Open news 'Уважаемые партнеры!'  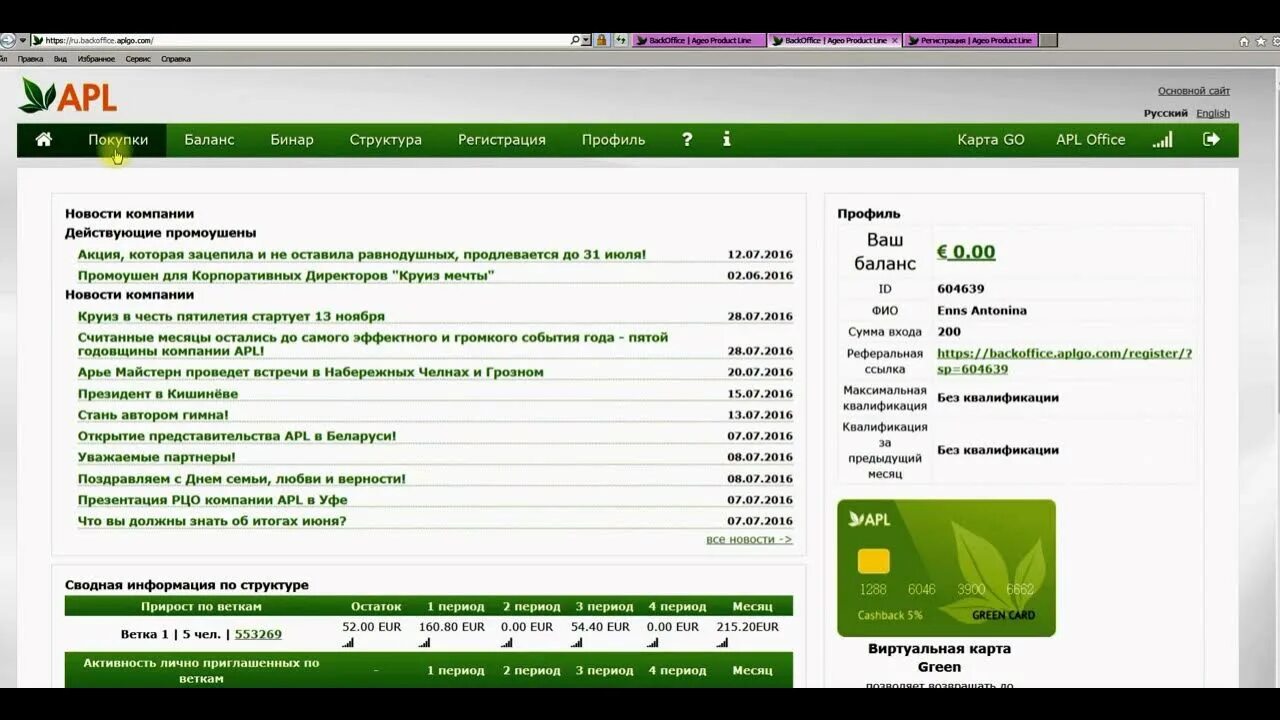[x=157, y=457]
